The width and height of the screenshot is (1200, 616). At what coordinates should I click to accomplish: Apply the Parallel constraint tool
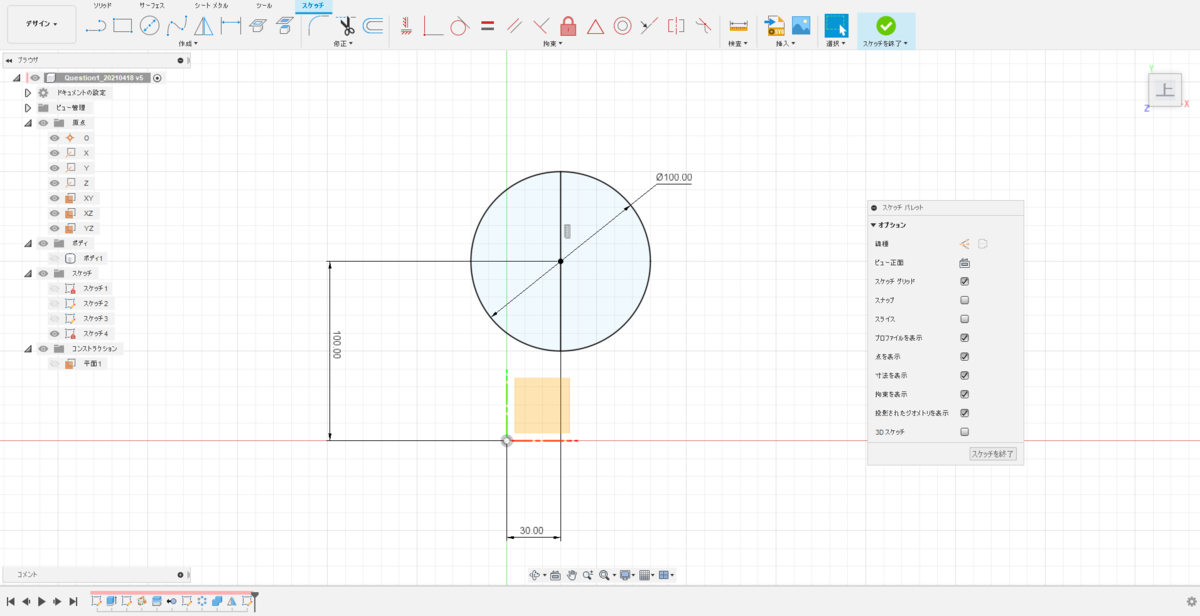pyautogui.click(x=514, y=26)
